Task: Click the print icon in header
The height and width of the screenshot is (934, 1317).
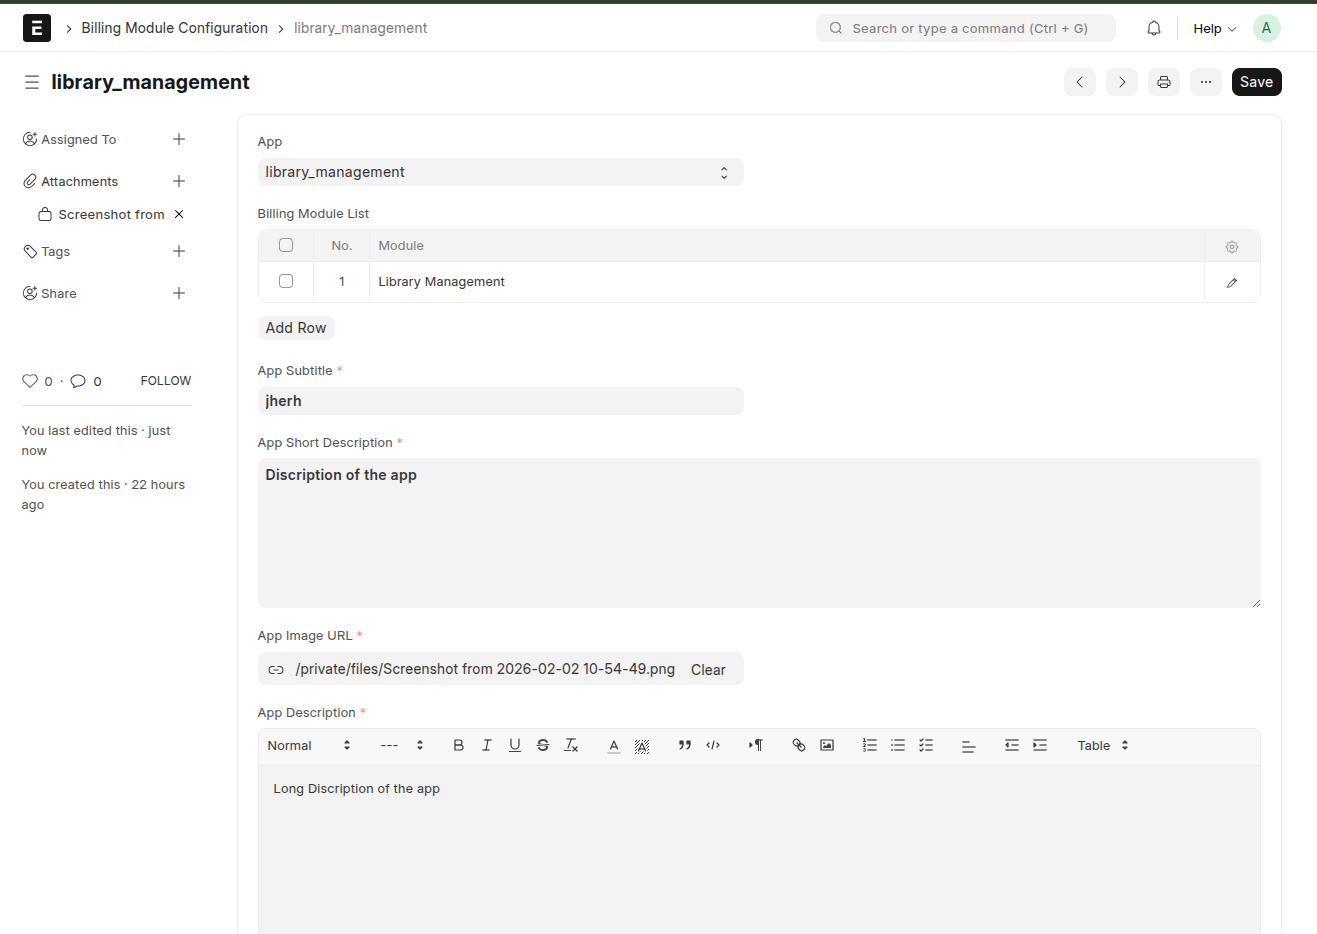Action: coord(1163,82)
